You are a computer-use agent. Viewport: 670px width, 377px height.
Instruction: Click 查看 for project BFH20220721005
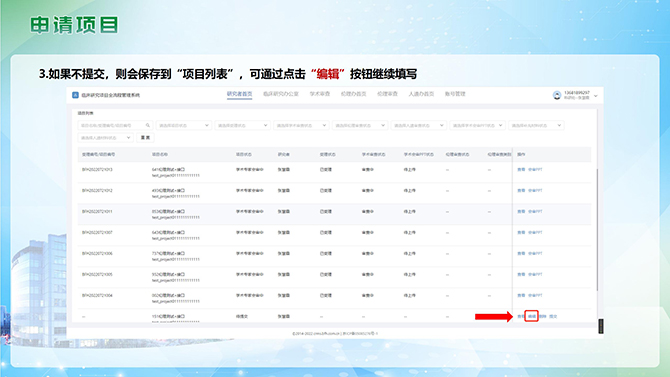(521, 274)
